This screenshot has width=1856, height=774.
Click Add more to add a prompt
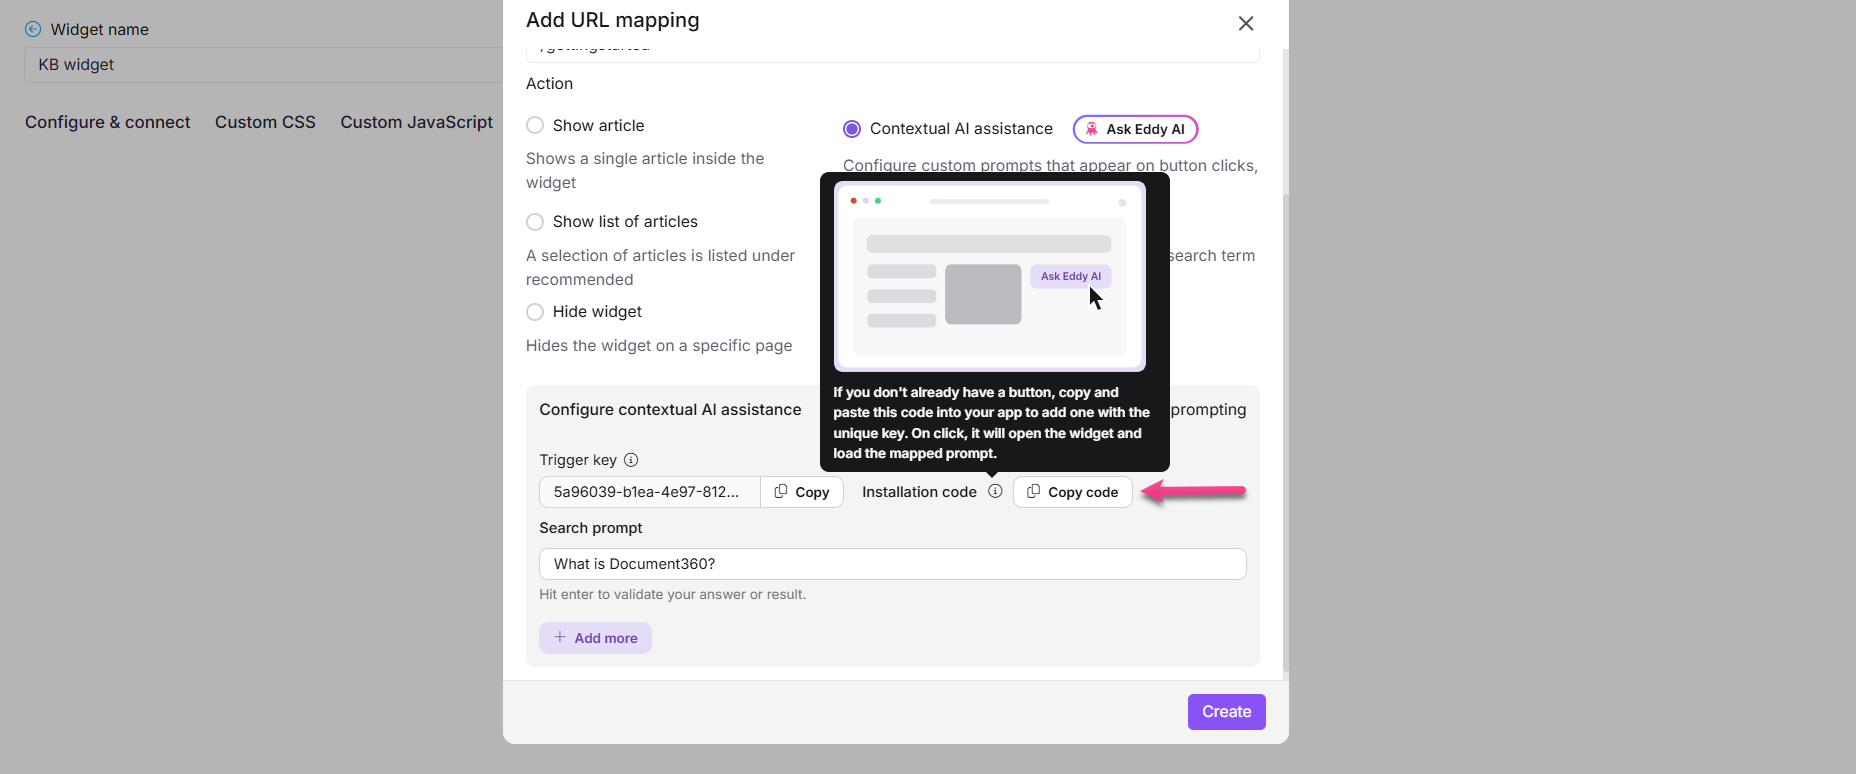pos(595,638)
